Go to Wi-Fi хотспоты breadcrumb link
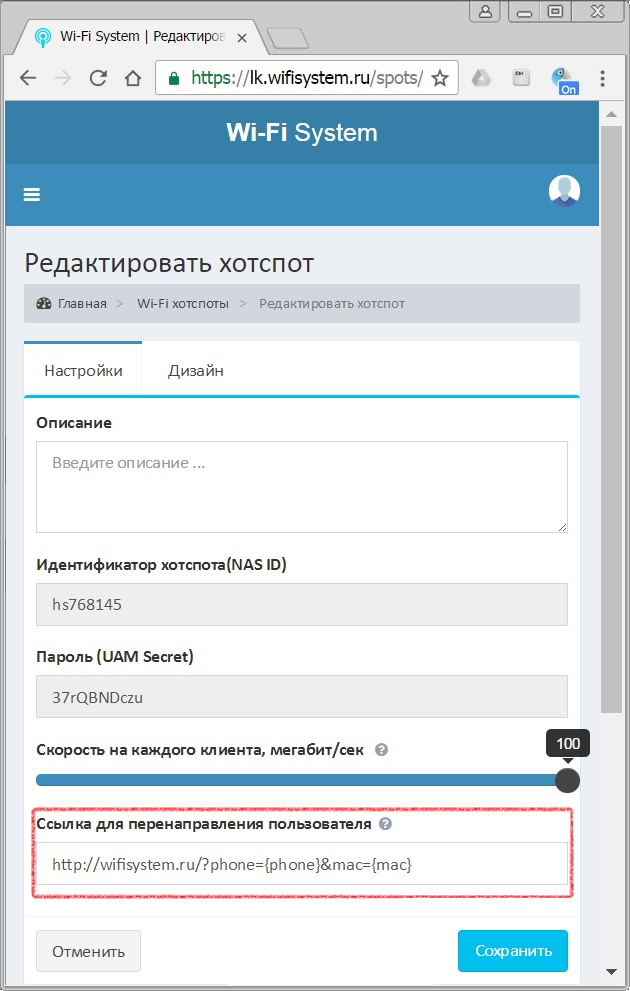Viewport: 630px width, 991px height. pos(183,303)
